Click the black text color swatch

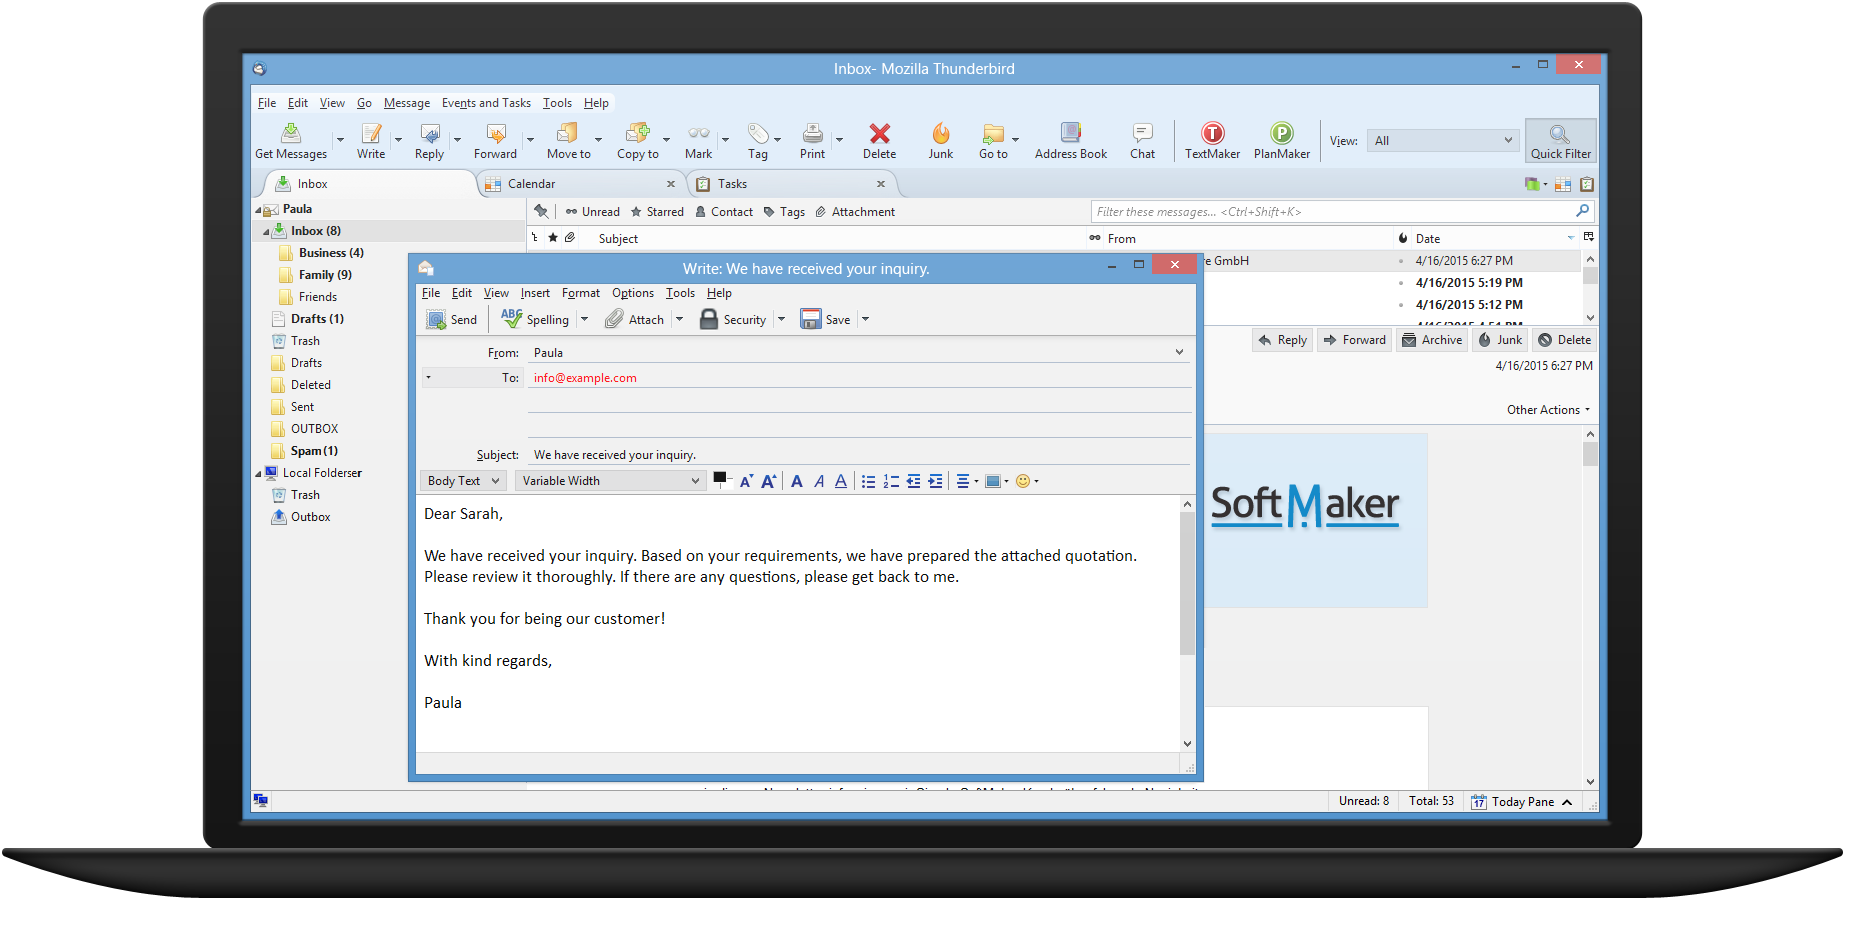[719, 479]
